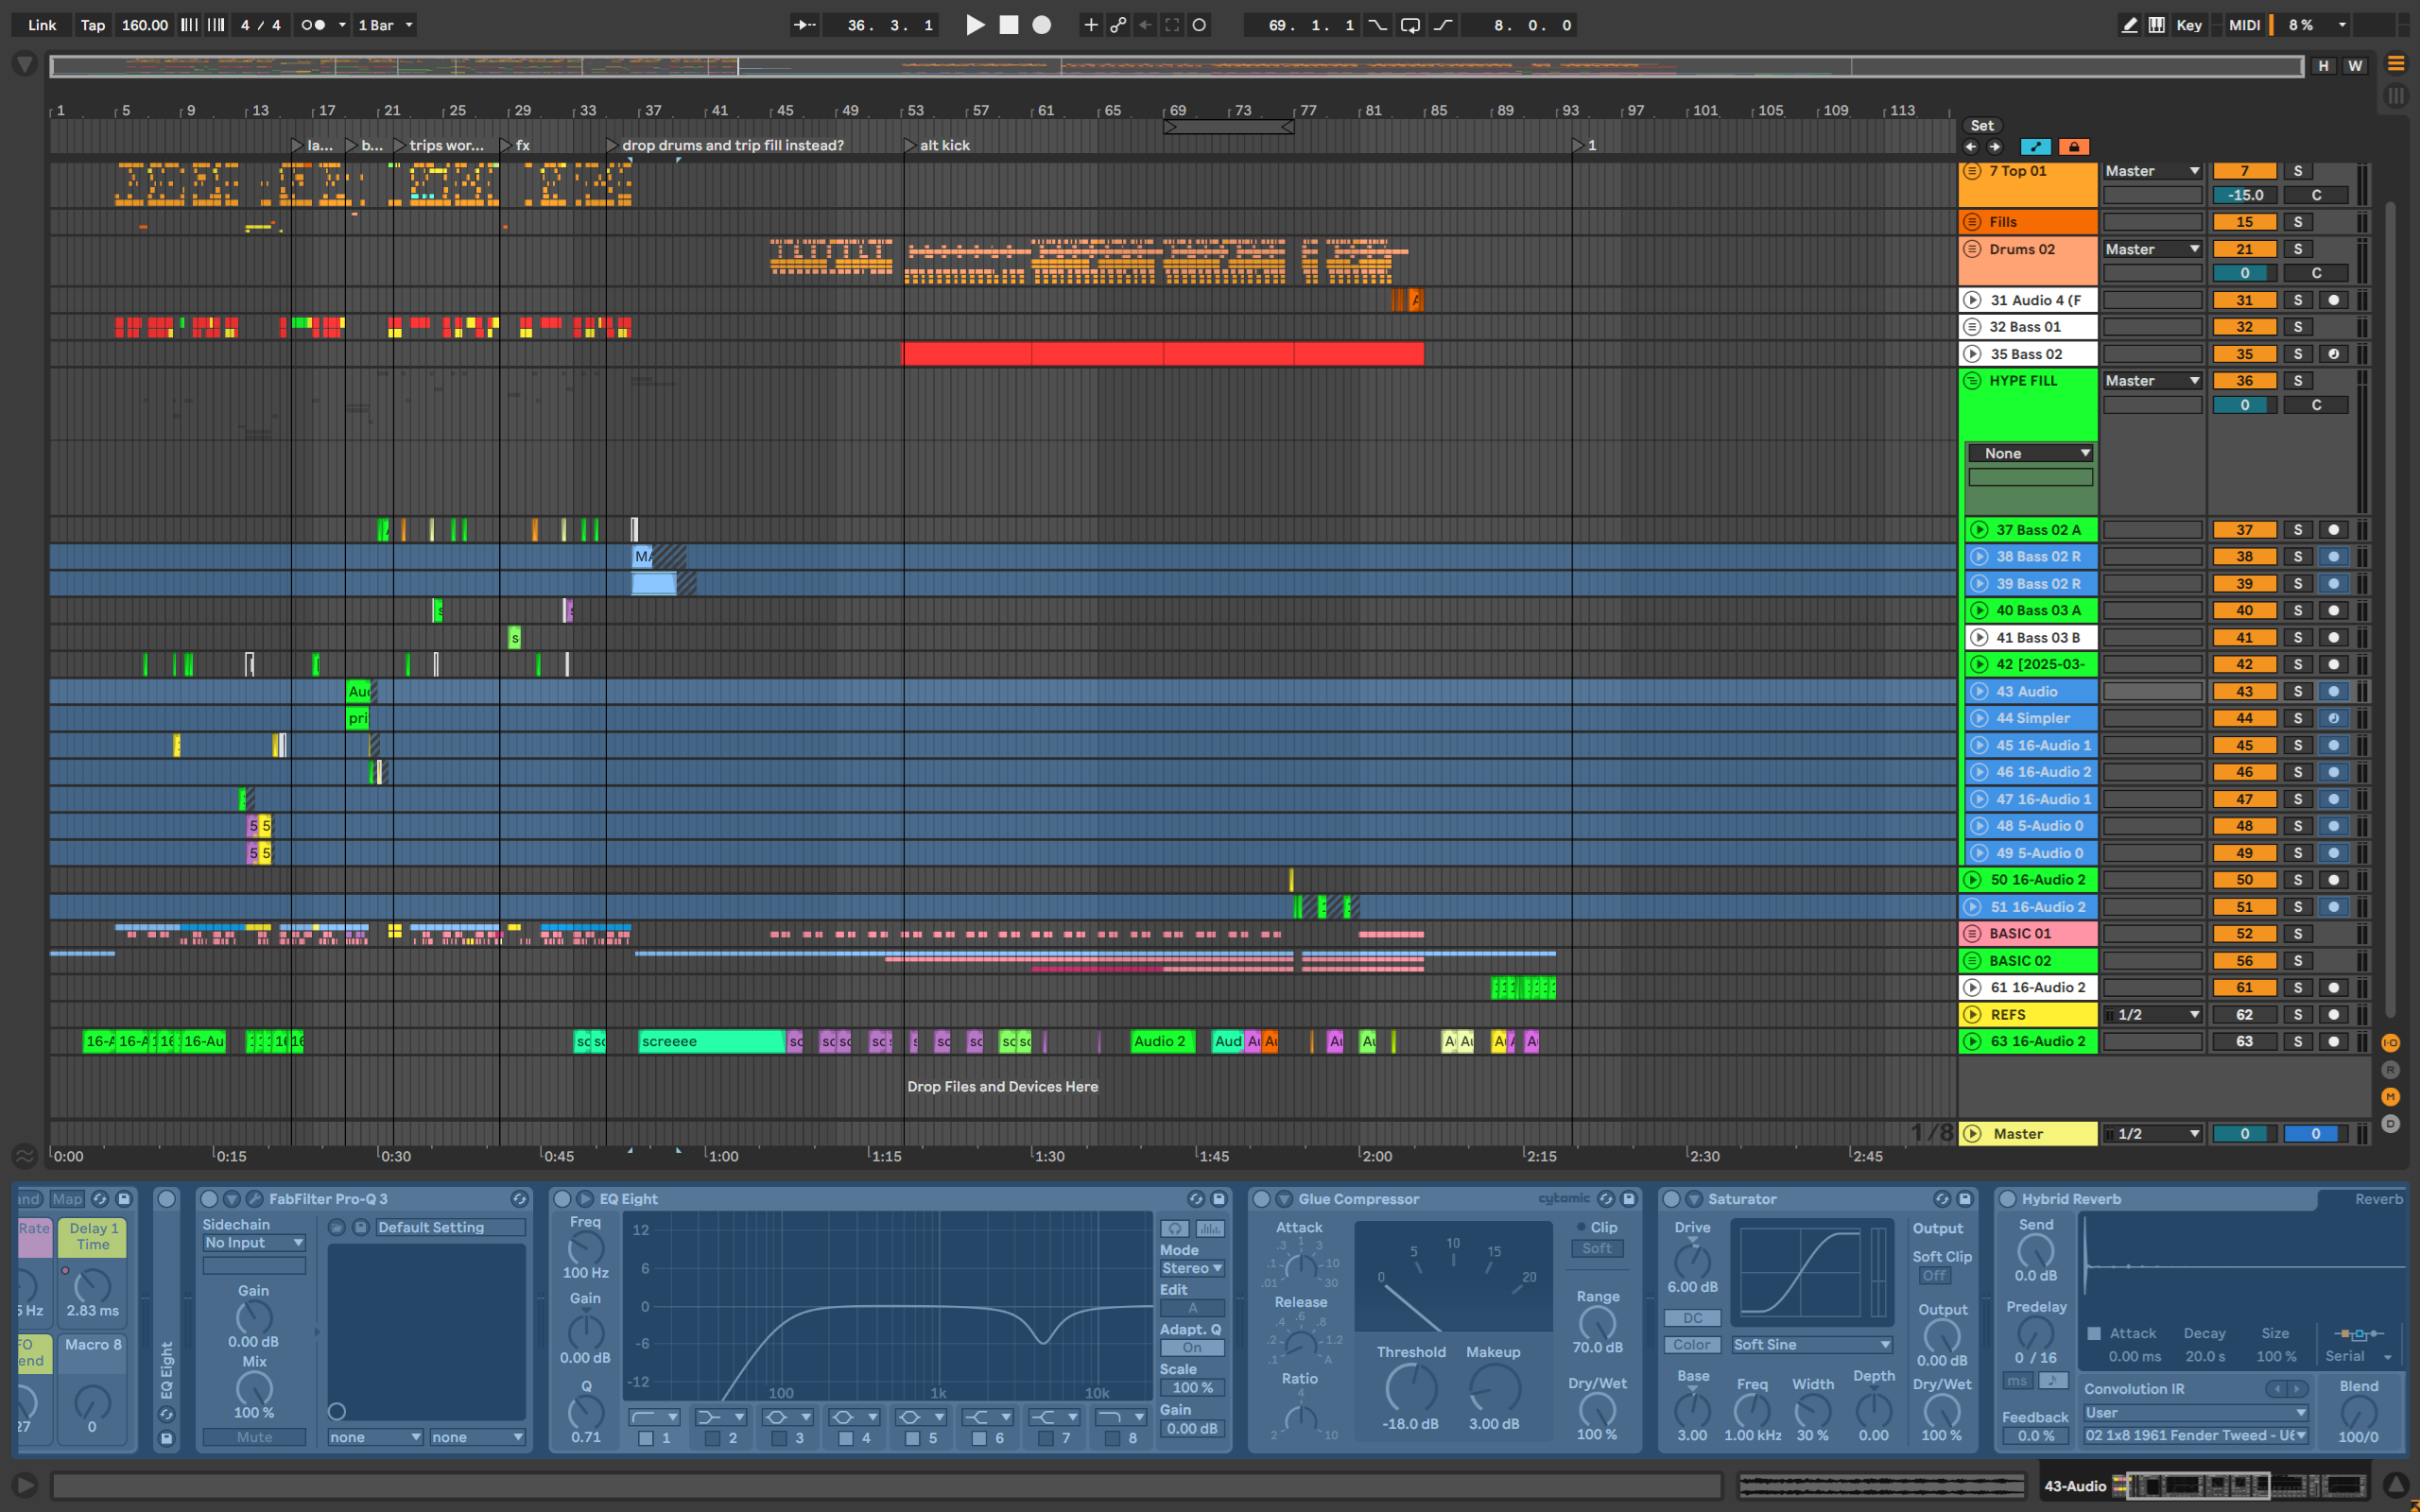This screenshot has width=2420, height=1512.
Task: Open Saturator Soft Sine curve dropdown
Action: (x=1810, y=1345)
